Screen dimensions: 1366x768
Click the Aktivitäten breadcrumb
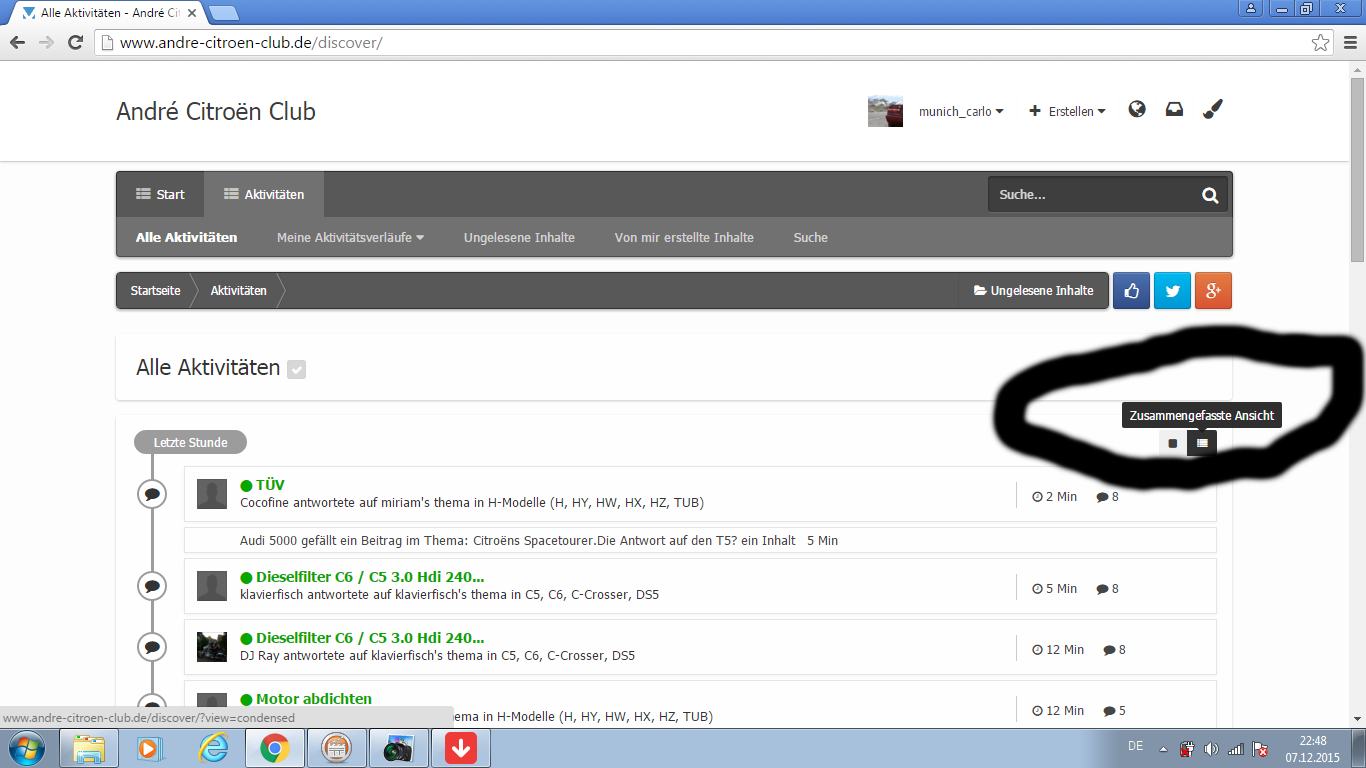(x=238, y=291)
